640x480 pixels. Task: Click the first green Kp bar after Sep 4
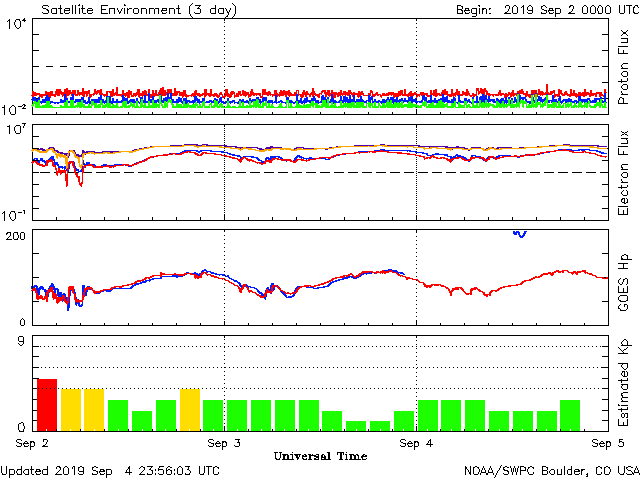point(428,416)
